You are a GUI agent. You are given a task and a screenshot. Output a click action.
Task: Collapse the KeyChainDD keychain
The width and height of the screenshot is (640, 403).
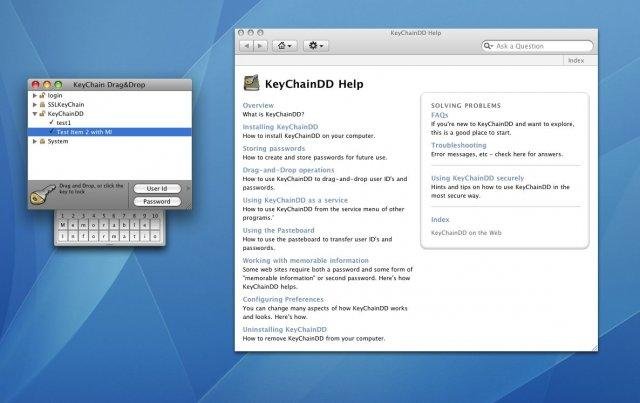pyautogui.click(x=35, y=114)
